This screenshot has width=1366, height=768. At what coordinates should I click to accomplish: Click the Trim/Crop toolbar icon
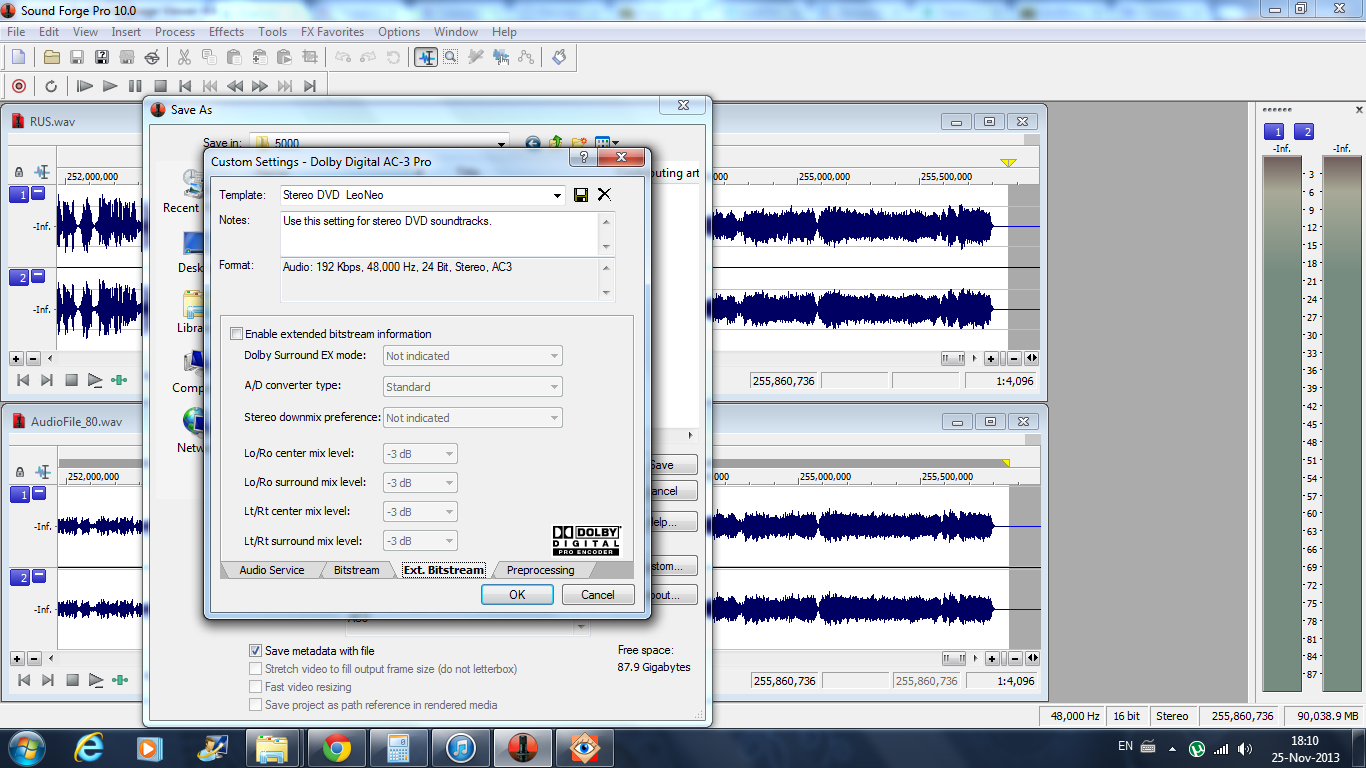[309, 57]
